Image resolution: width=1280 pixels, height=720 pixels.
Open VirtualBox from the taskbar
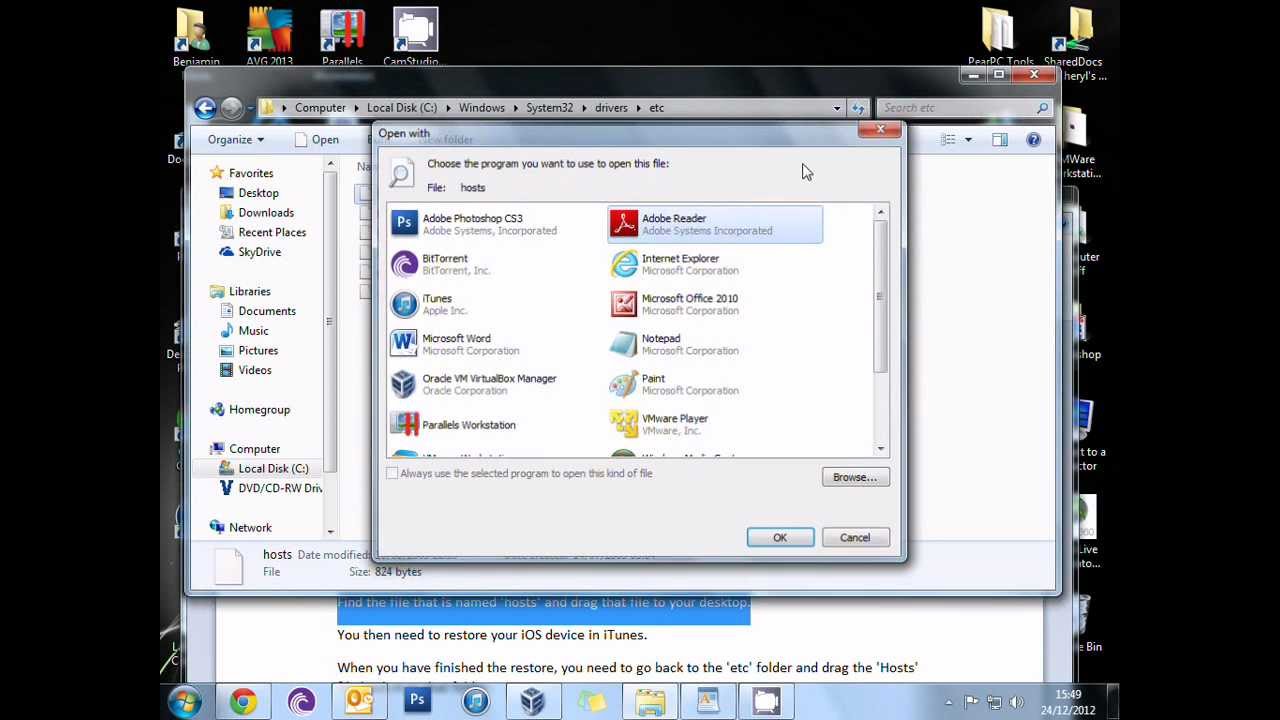point(533,702)
